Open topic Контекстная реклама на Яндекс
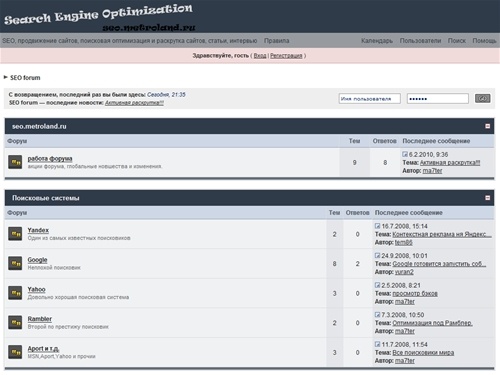 tap(442, 234)
